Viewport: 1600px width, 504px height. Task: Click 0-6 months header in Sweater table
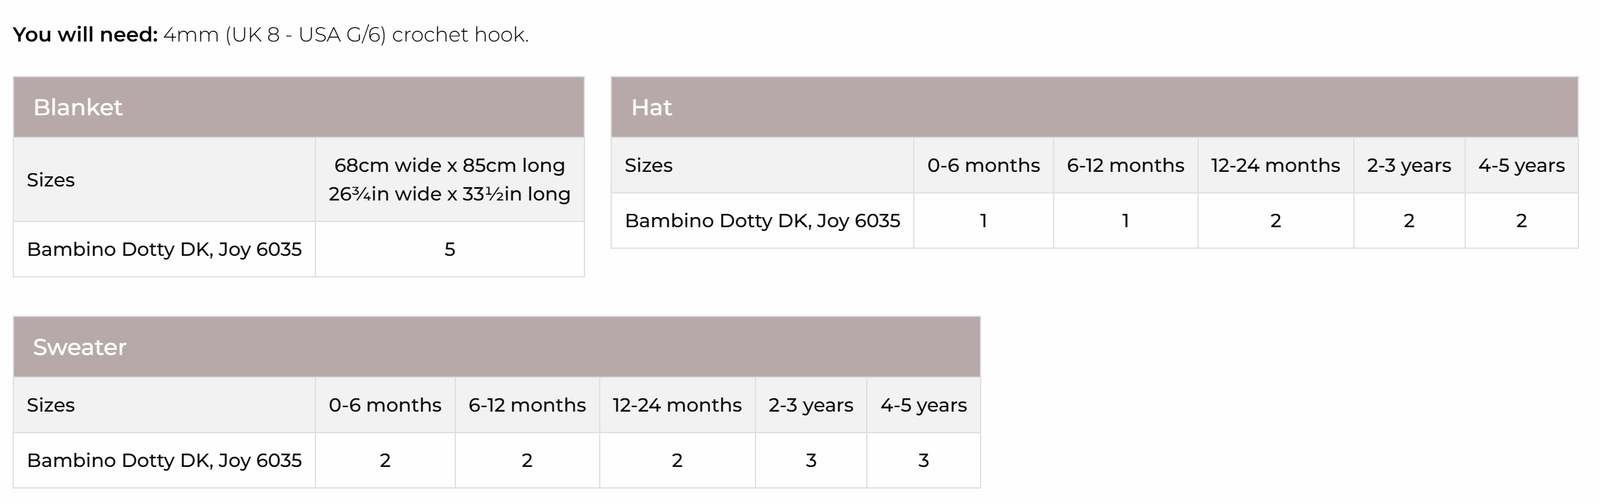click(x=385, y=405)
